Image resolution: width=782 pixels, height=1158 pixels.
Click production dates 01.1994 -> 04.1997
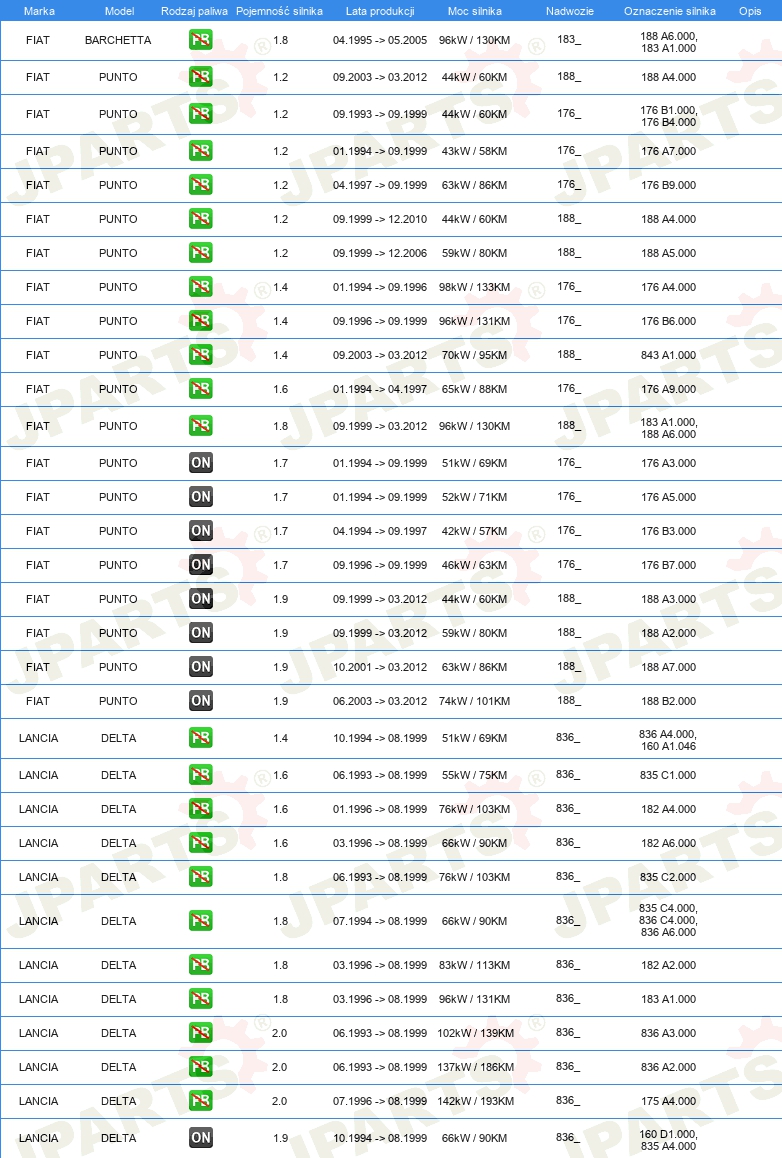click(380, 388)
